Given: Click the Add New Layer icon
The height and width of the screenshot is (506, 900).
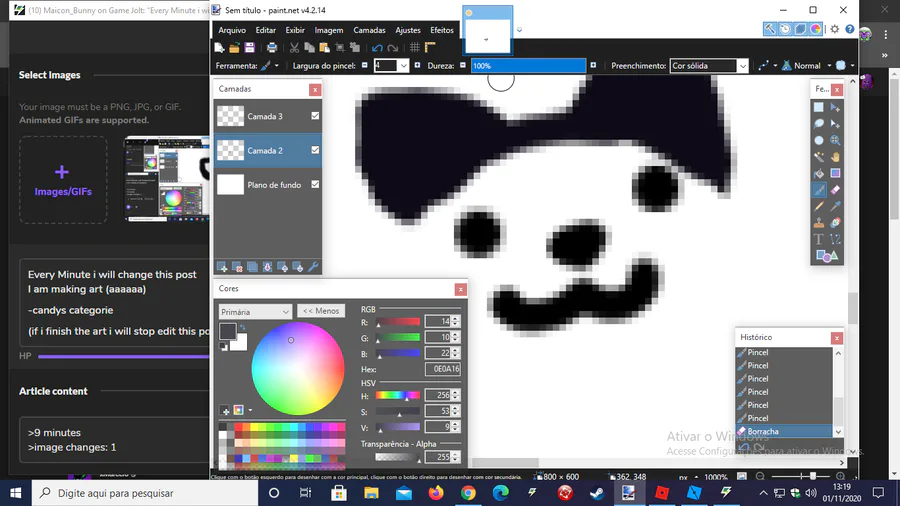Looking at the screenshot, I should coord(222,267).
